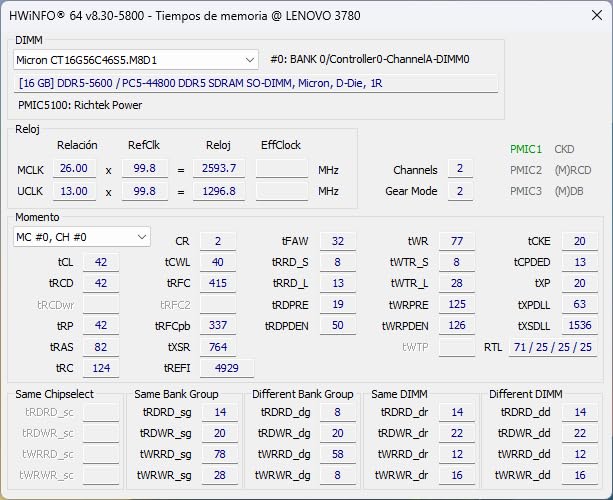Viewport: 613px width, 500px height.
Task: Click the tWTR_S value 8
Action: [457, 262]
